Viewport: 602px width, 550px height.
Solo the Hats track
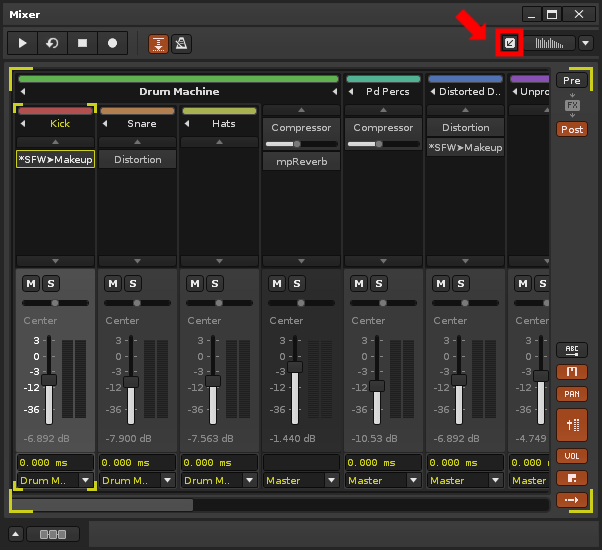pos(215,284)
